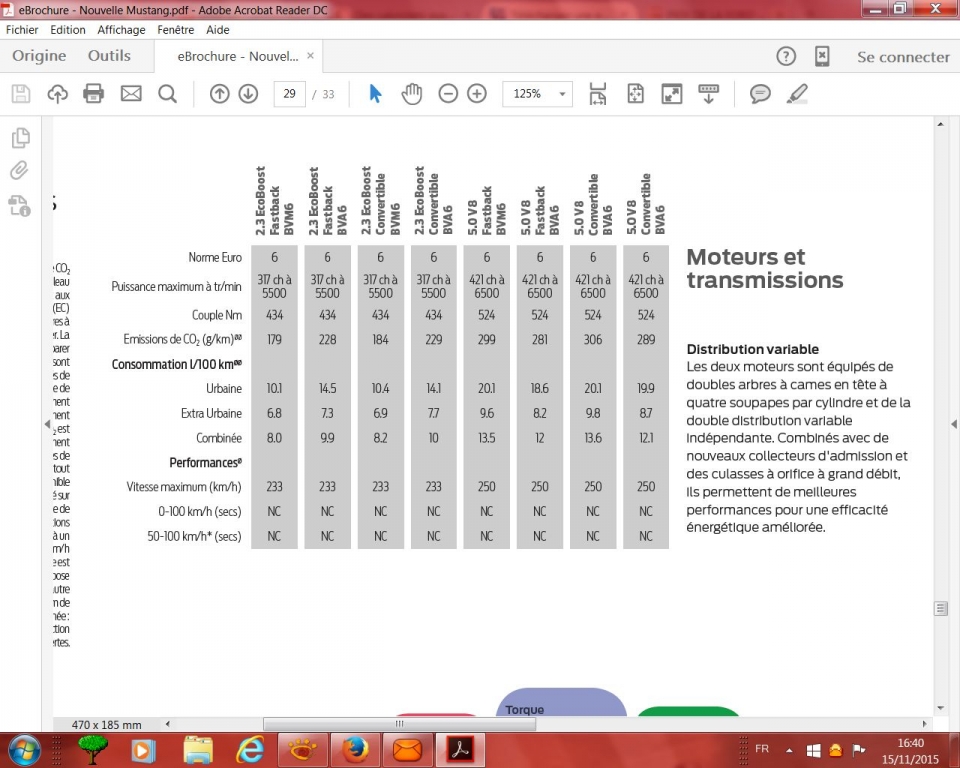
Task: Click vertical scrollbar up arrow
Action: [940, 124]
